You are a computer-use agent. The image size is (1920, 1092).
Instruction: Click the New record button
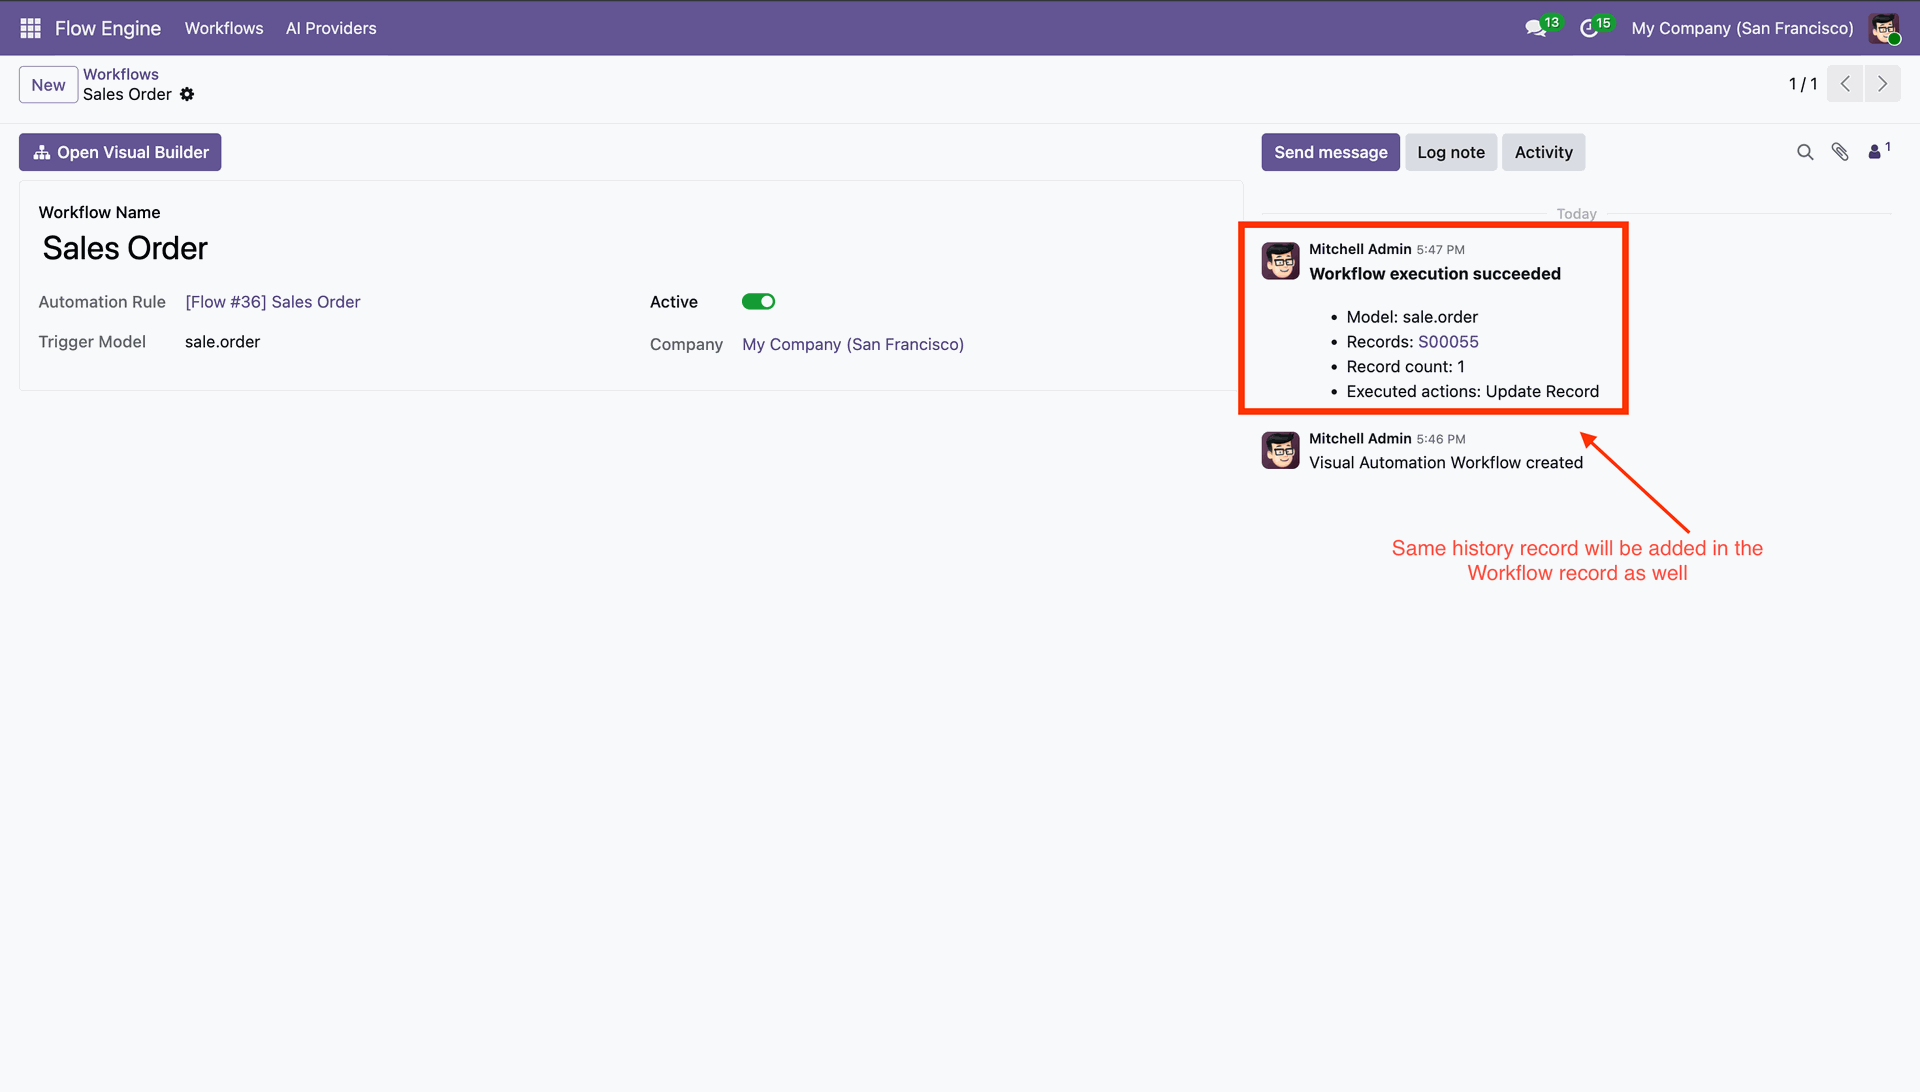(48, 85)
